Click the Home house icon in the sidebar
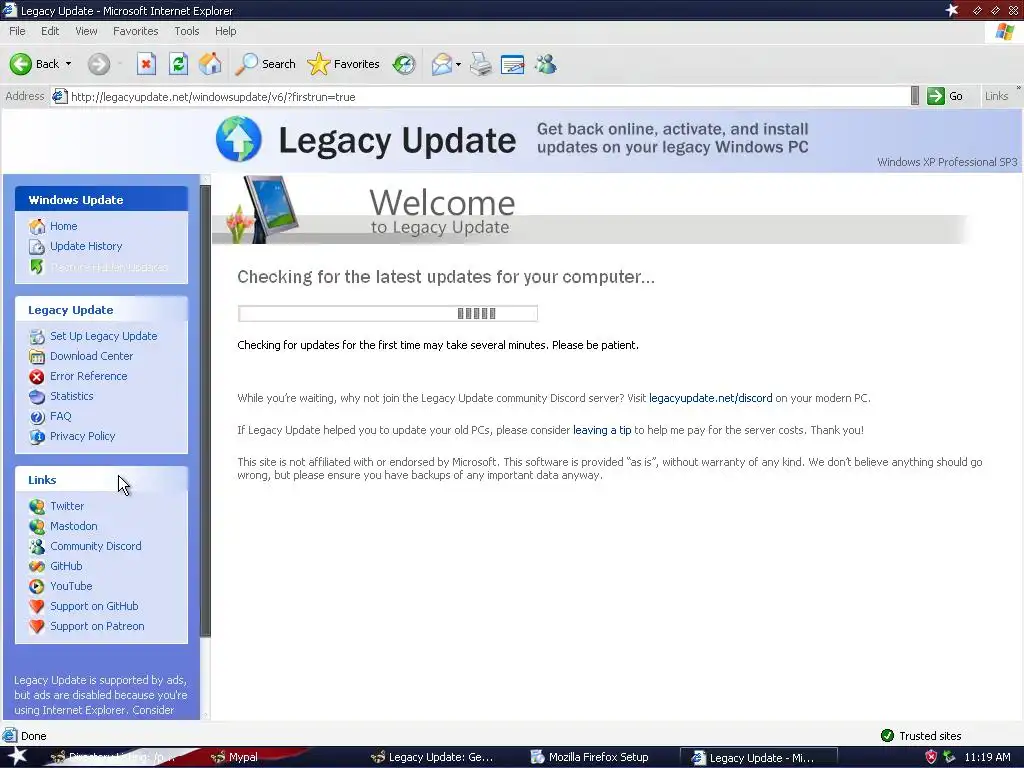Screen dimensions: 1024x768 click(x=37, y=227)
